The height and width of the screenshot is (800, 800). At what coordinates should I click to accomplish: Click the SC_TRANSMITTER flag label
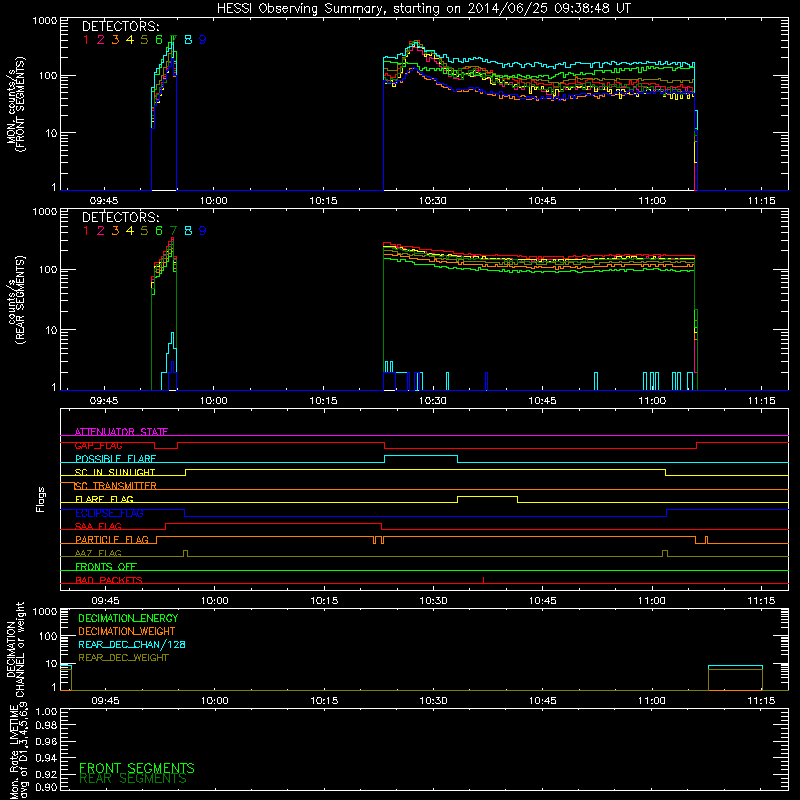(x=115, y=486)
